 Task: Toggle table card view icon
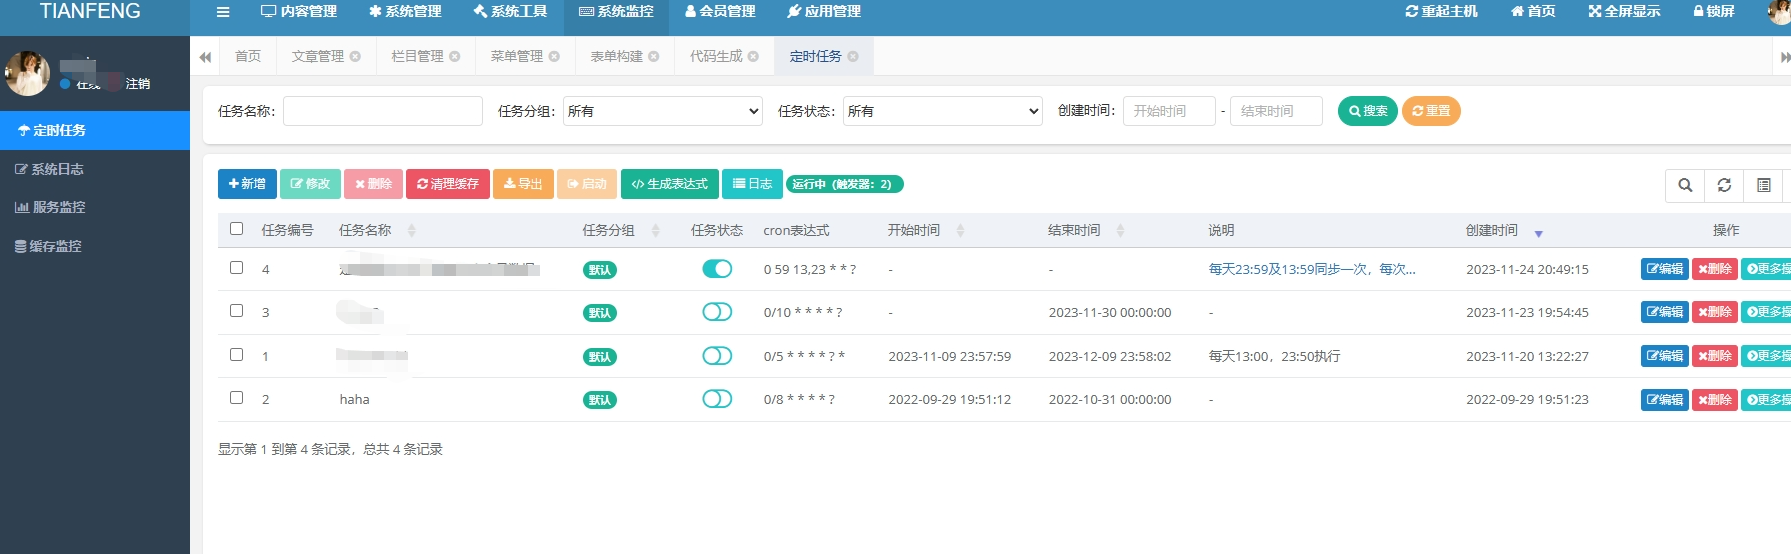(x=1763, y=185)
